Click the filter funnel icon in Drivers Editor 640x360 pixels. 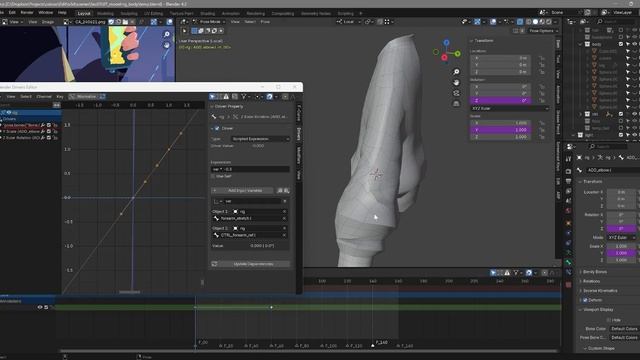[x=244, y=97]
